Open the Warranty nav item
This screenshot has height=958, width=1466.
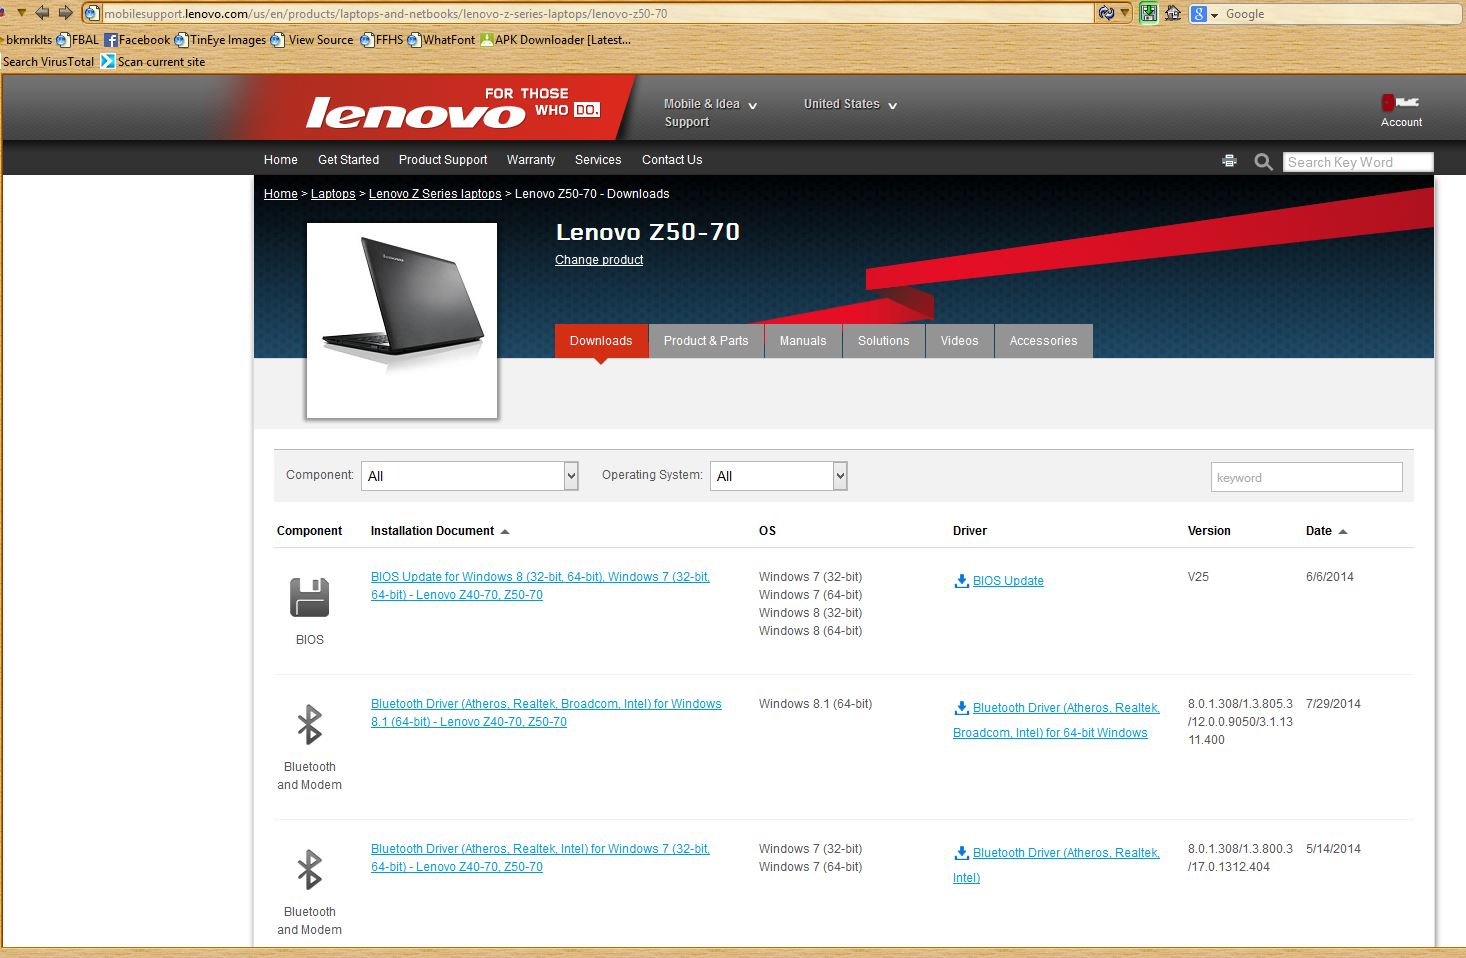[531, 160]
